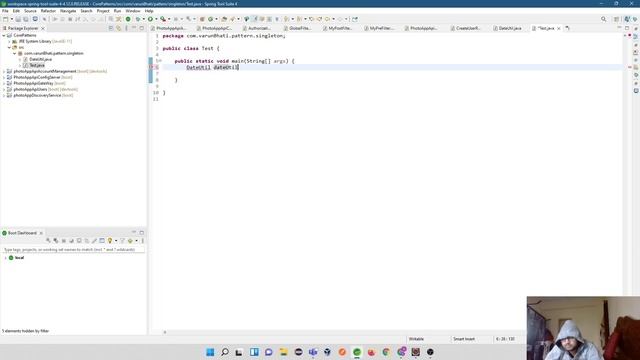
Task: Close the Boot Dashboard view
Action: click(x=41, y=233)
